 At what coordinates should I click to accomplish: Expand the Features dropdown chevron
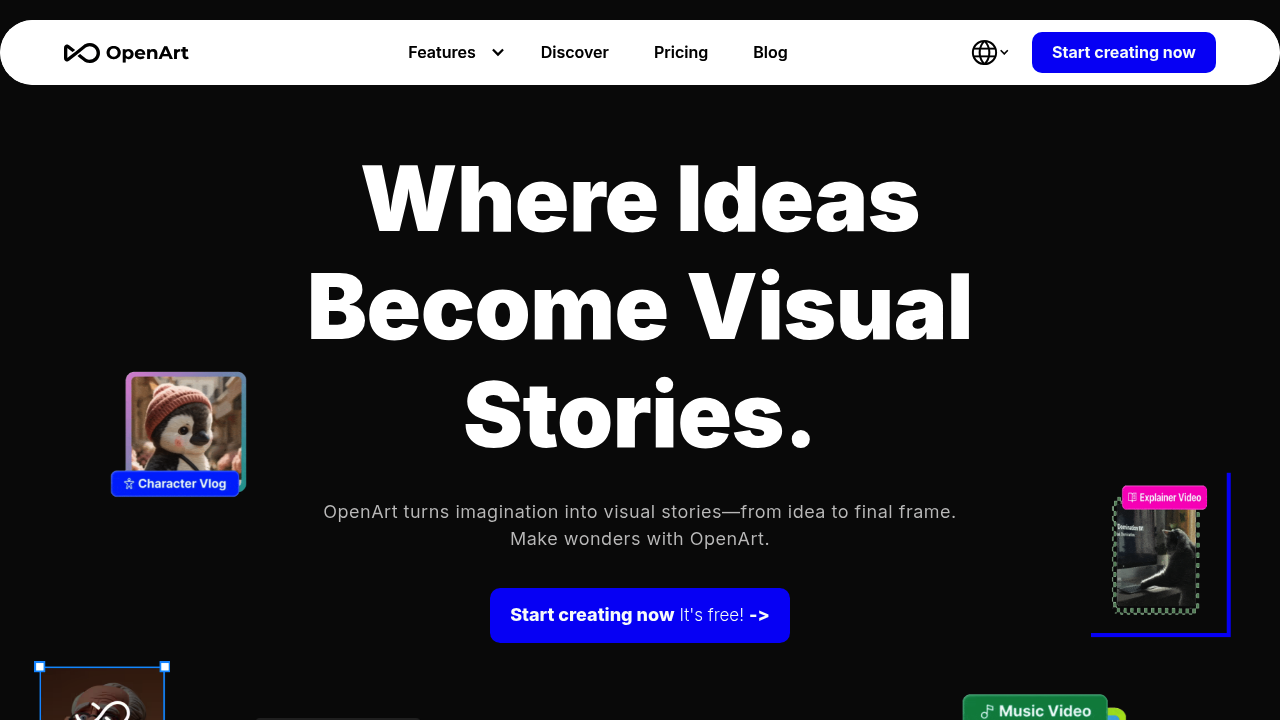[x=497, y=52]
